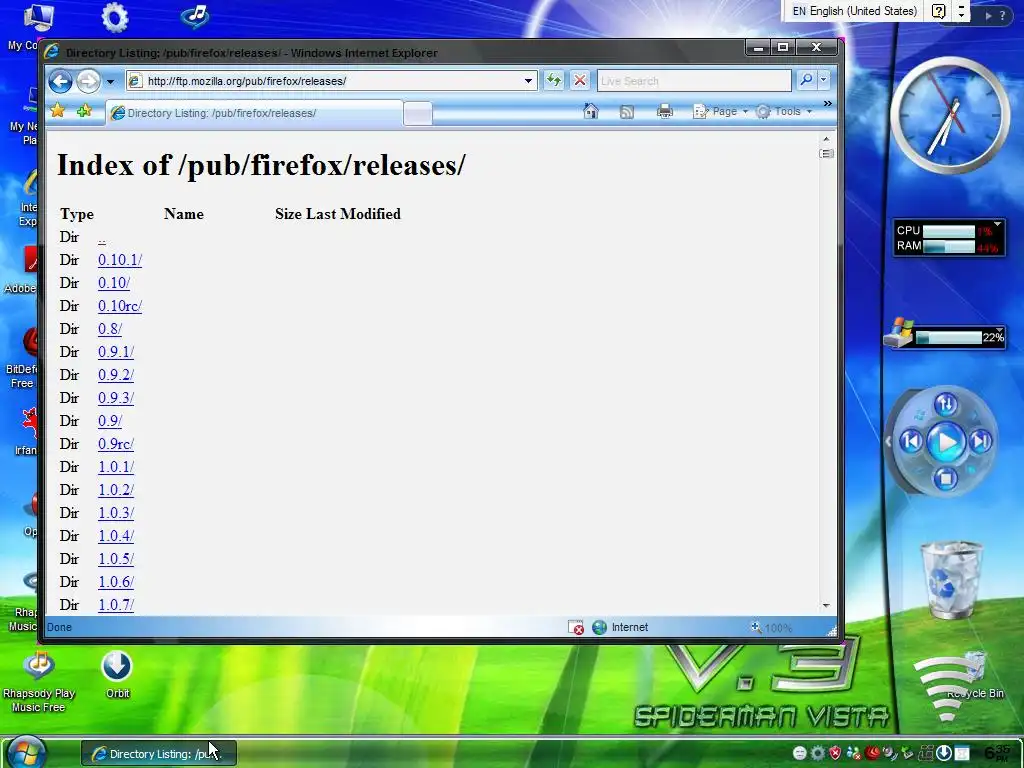The height and width of the screenshot is (768, 1024).
Task: Open Favorites Center star icon
Action: pos(57,111)
